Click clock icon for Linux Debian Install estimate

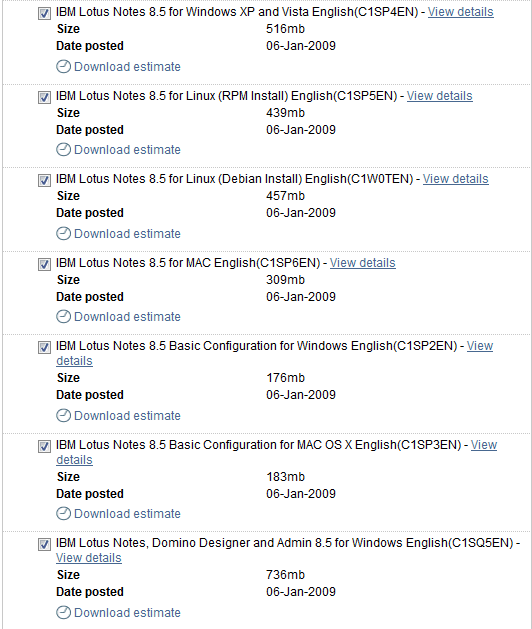(x=63, y=233)
